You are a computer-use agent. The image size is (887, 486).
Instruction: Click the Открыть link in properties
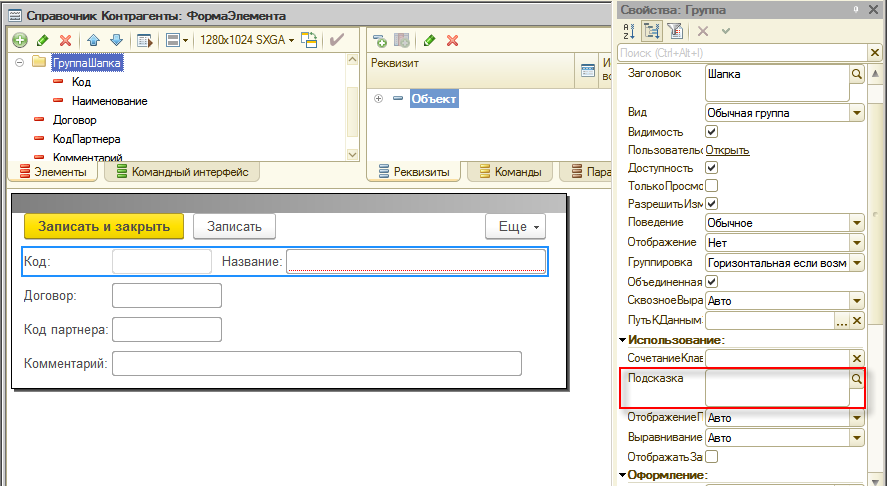(727, 150)
